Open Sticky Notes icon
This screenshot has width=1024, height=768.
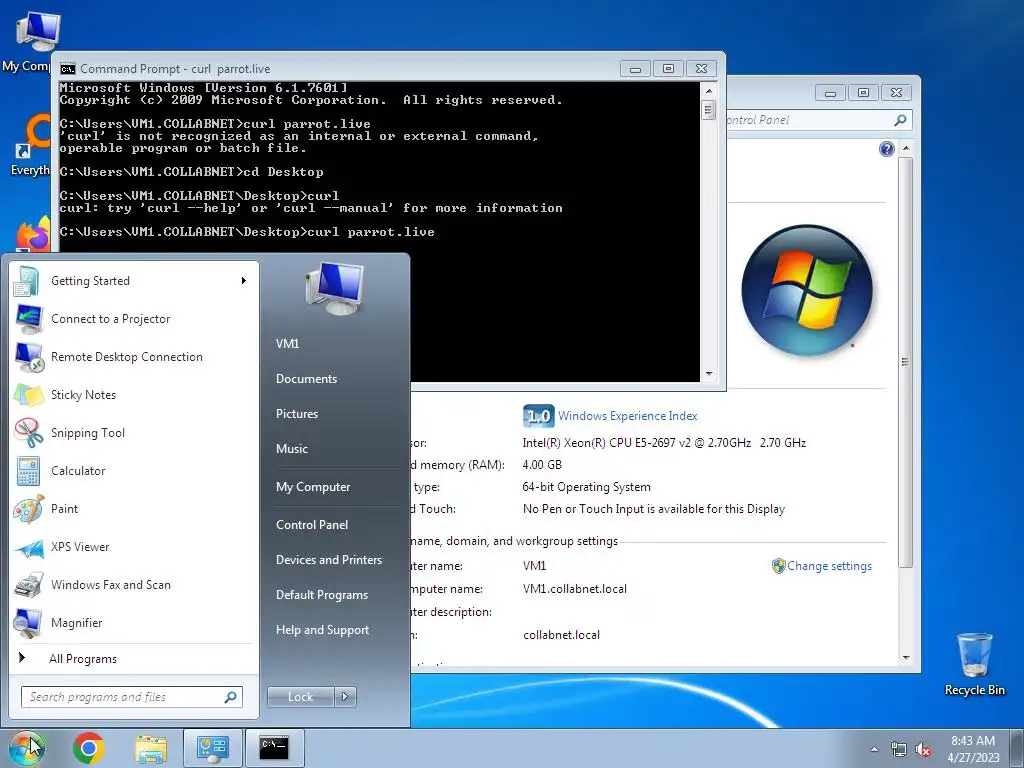coord(28,394)
